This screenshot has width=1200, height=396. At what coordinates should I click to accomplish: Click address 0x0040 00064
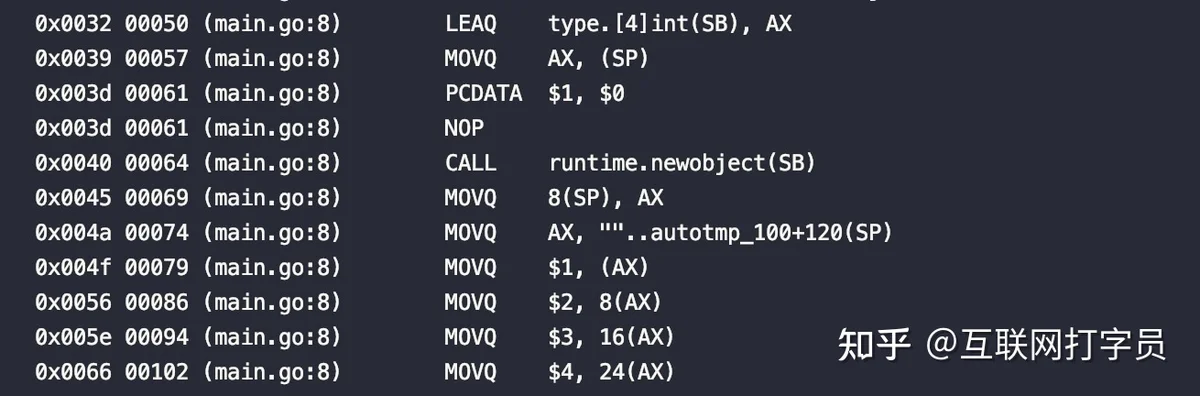point(112,163)
